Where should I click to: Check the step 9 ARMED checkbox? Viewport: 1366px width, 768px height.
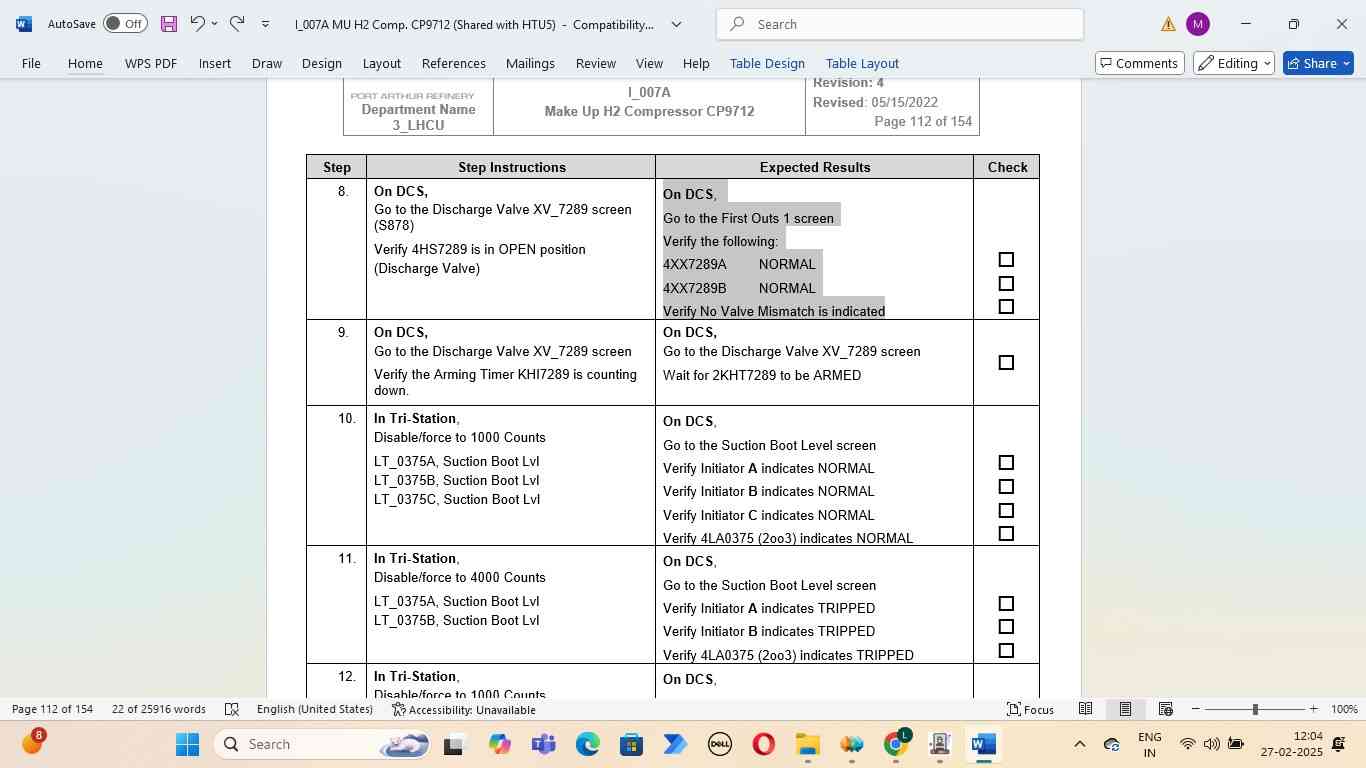tap(1006, 363)
